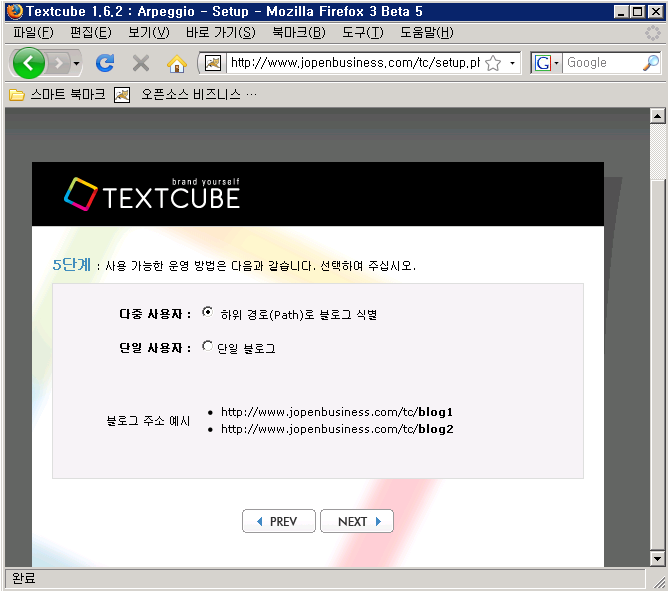Click the greyed Forward arrow button

click(x=59, y=64)
